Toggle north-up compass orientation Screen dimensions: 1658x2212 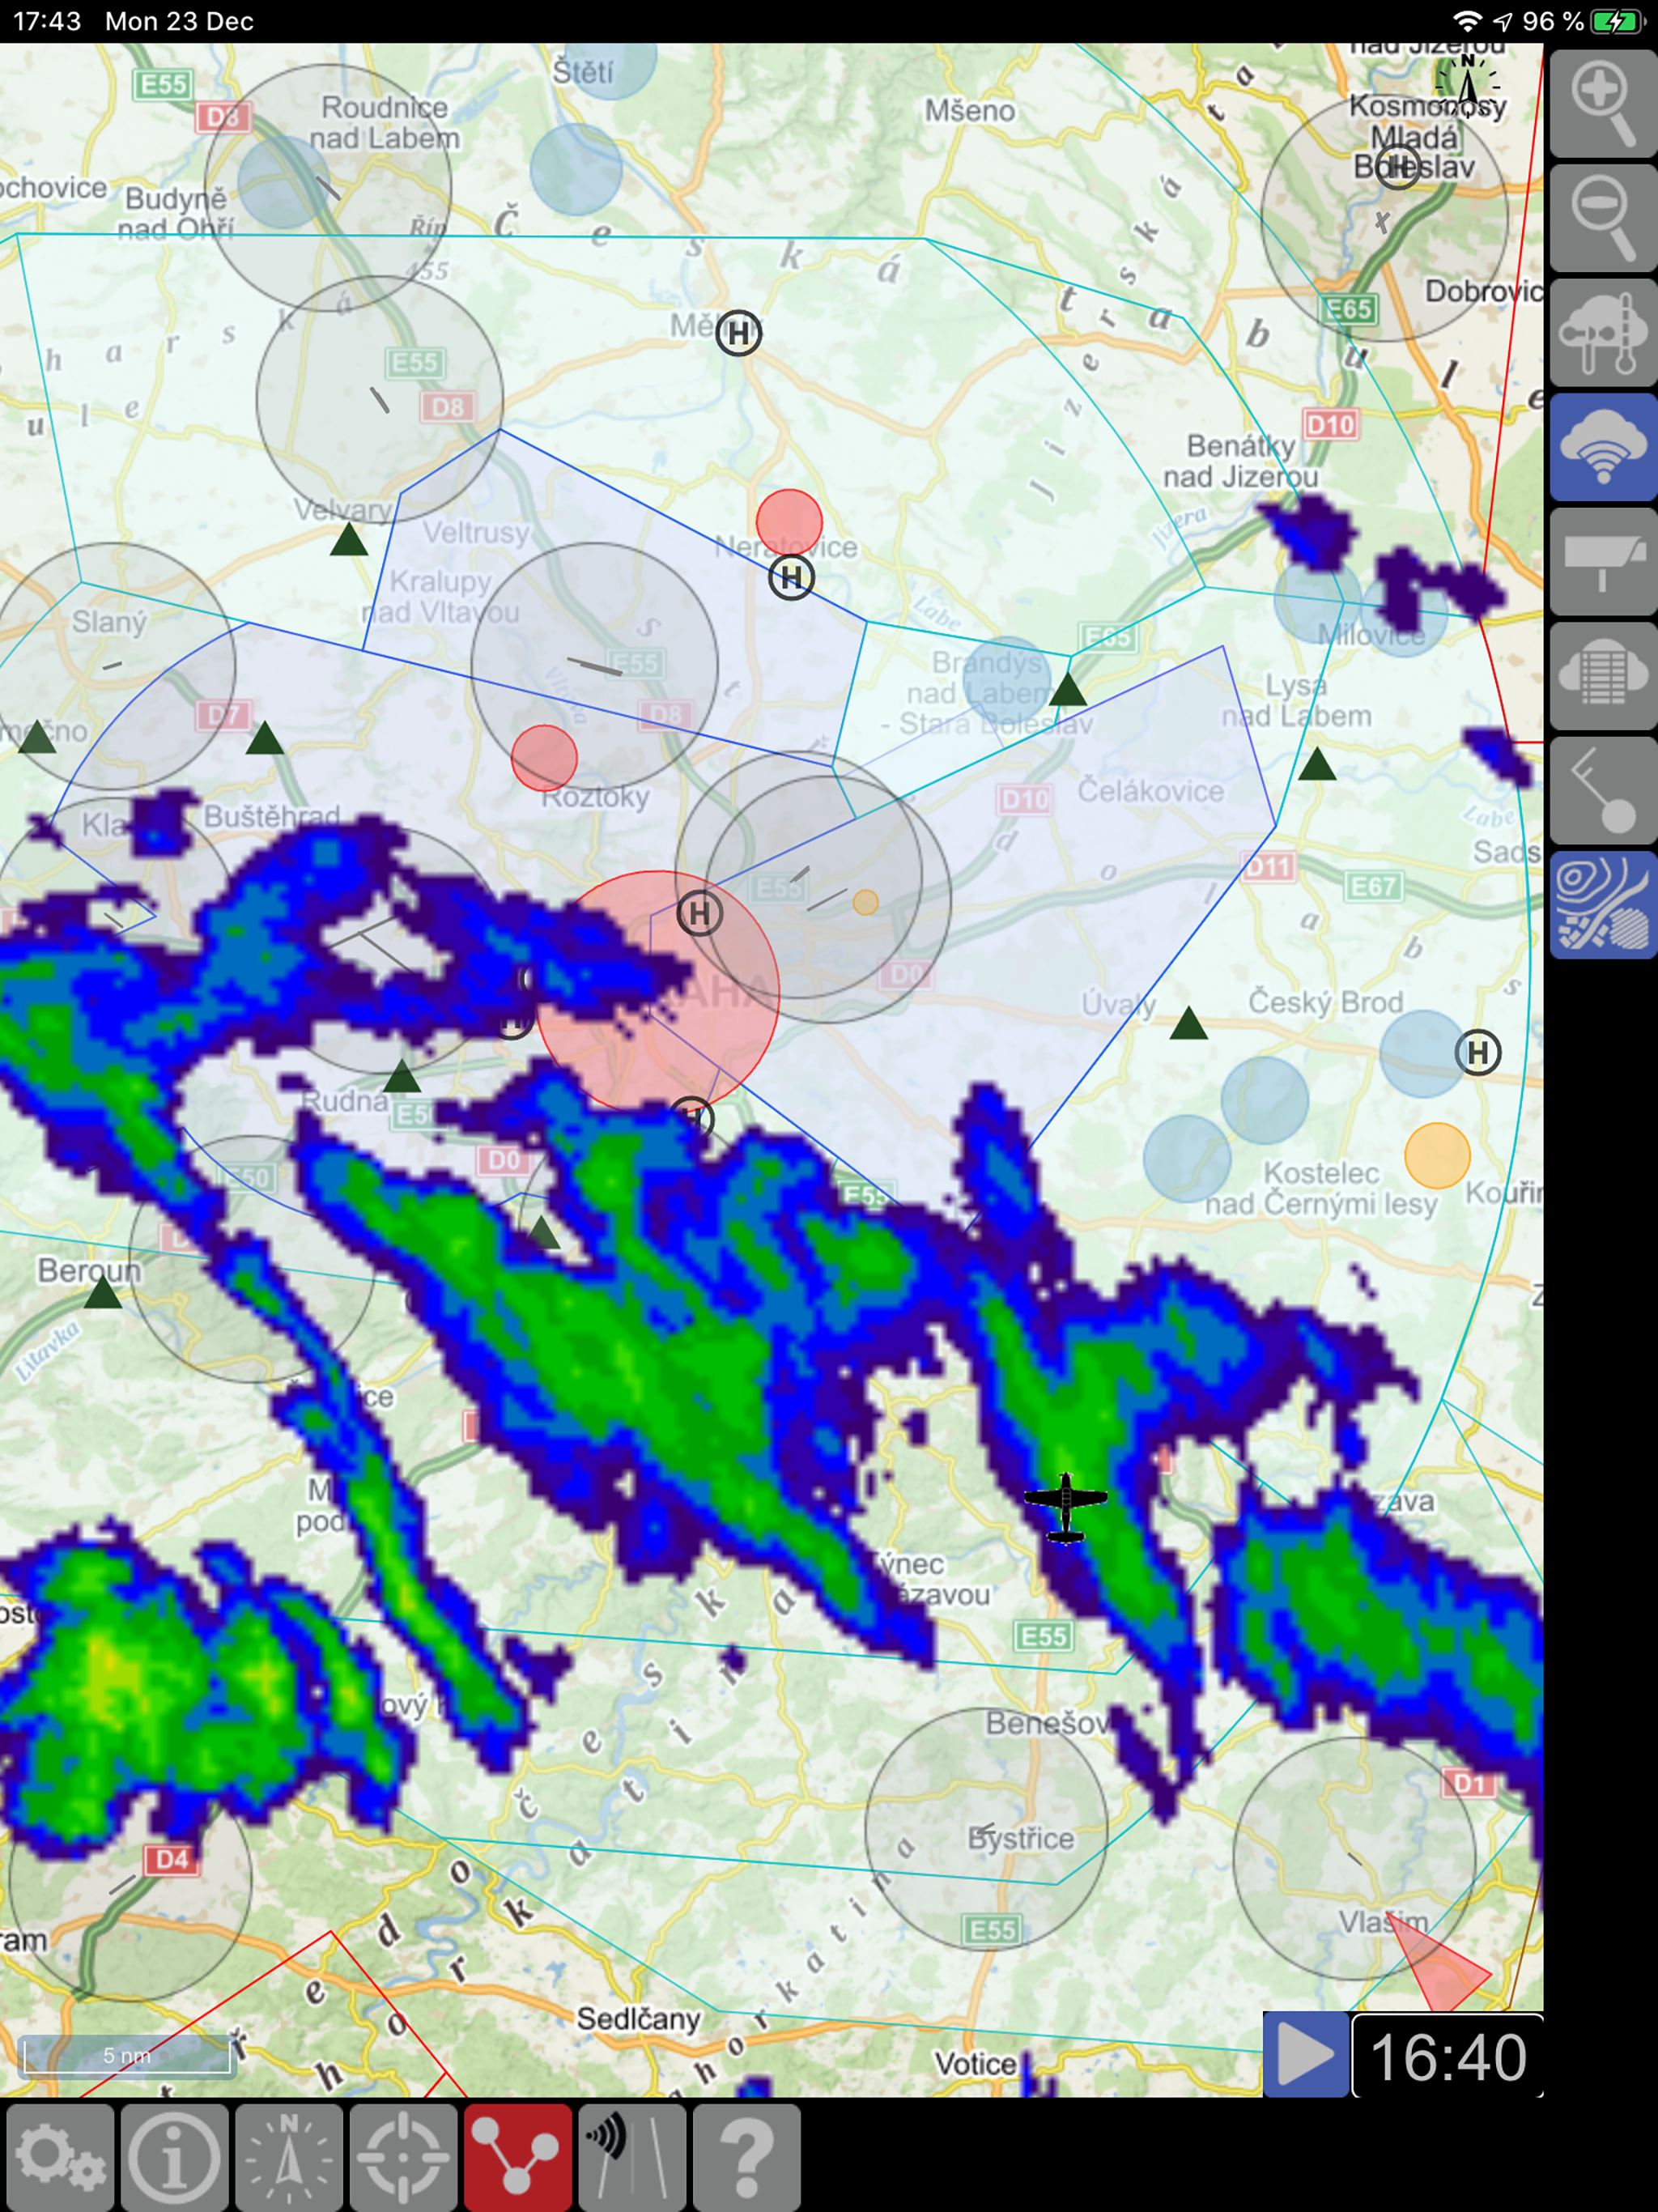[x=289, y=2157]
